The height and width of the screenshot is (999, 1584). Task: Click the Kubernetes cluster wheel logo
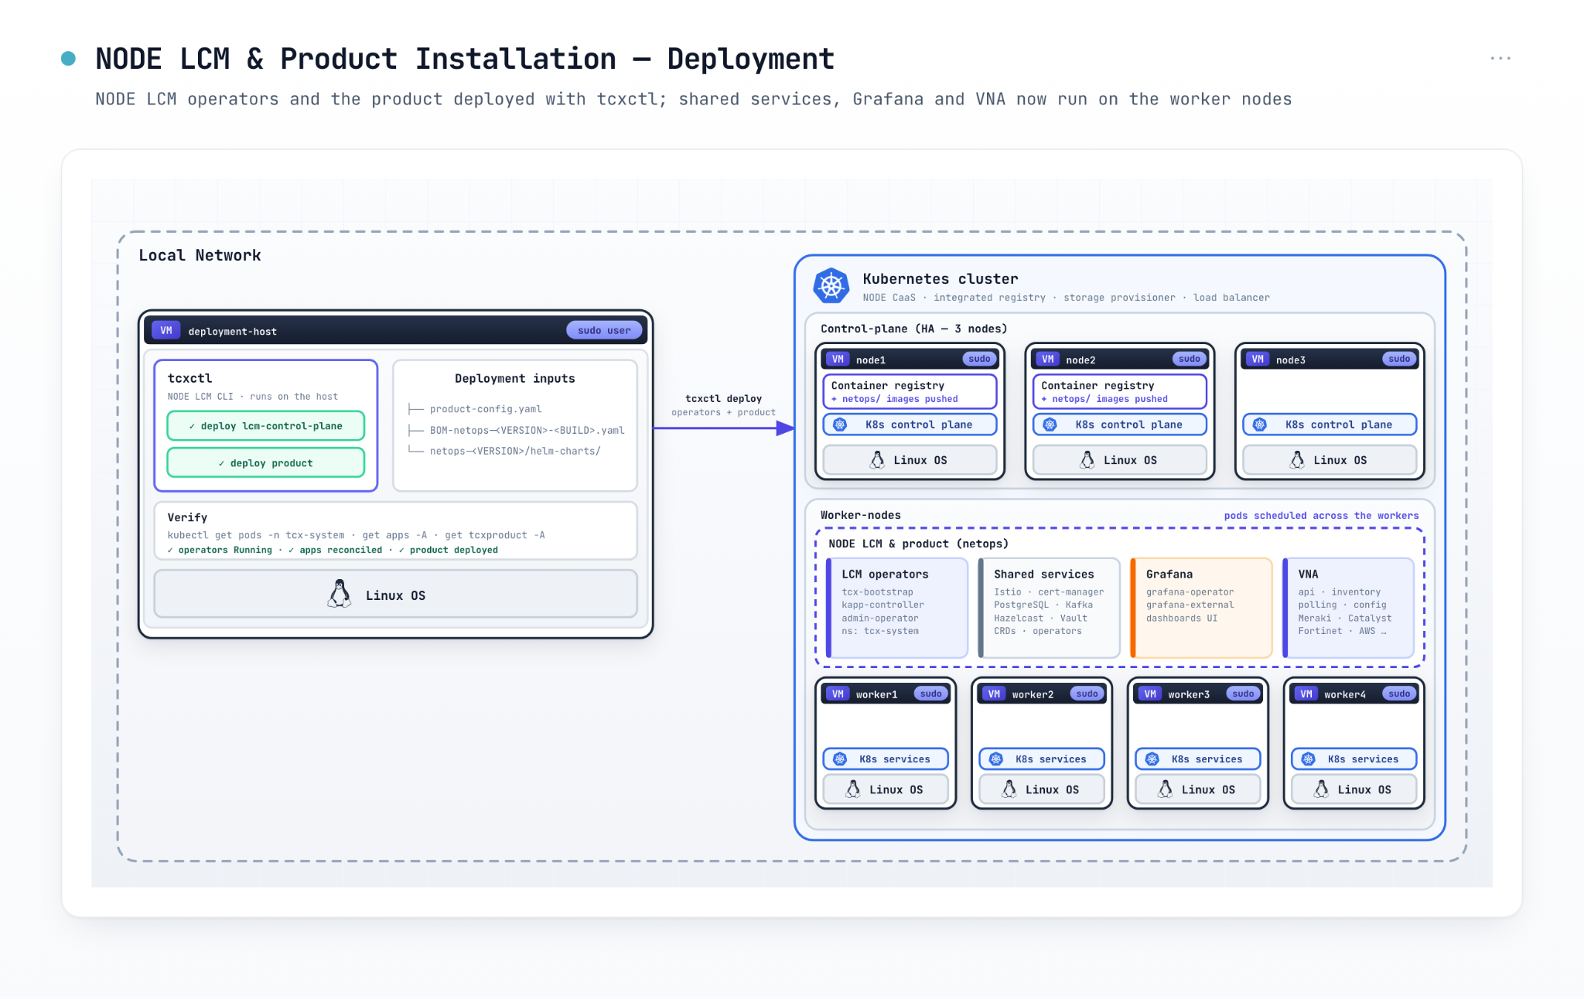(831, 286)
